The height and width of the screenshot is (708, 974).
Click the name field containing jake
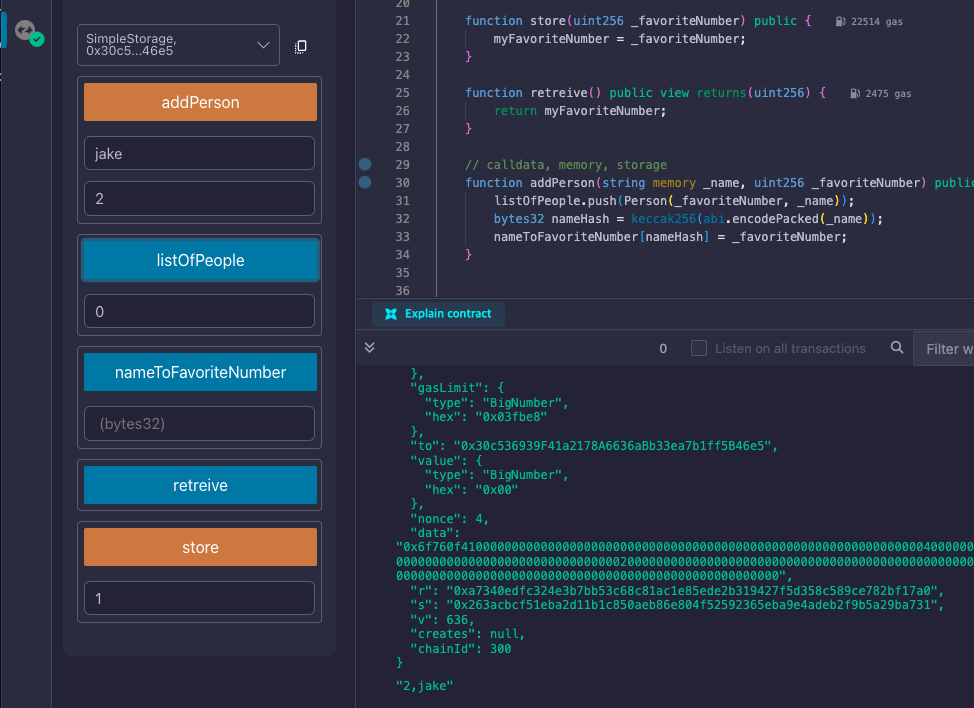199,153
